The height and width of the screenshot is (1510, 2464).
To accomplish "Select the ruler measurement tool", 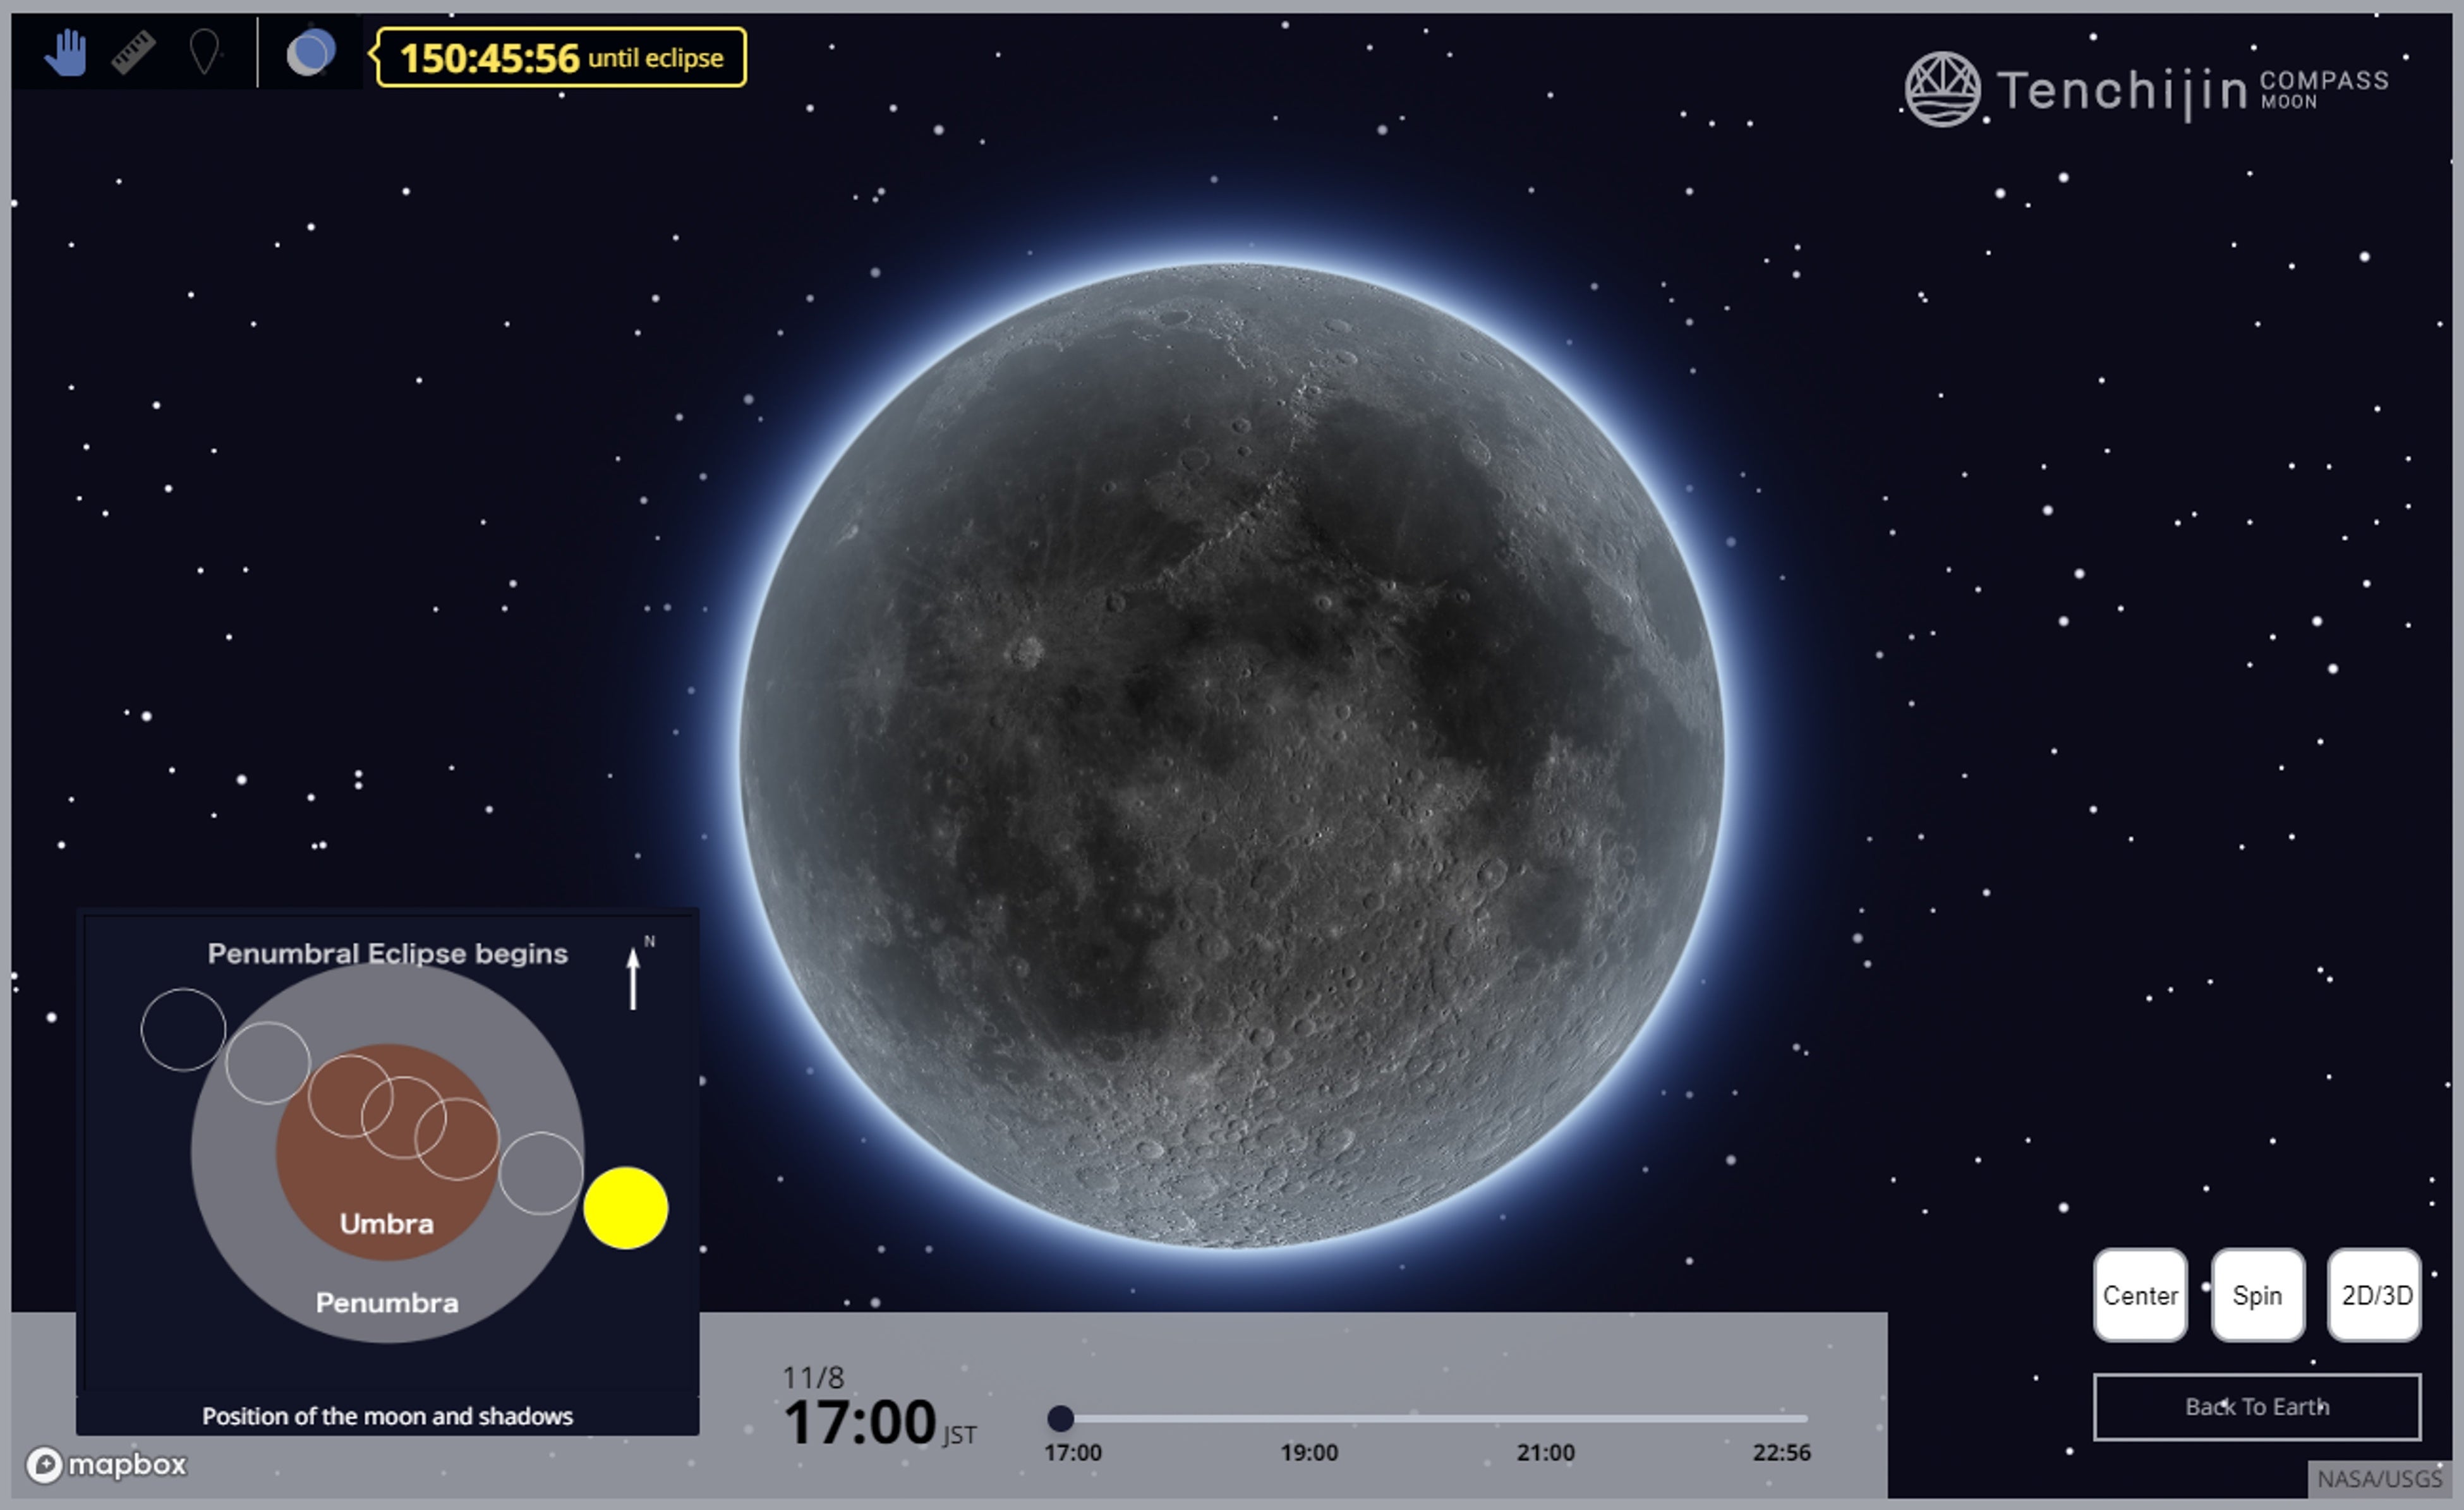I will [133, 53].
